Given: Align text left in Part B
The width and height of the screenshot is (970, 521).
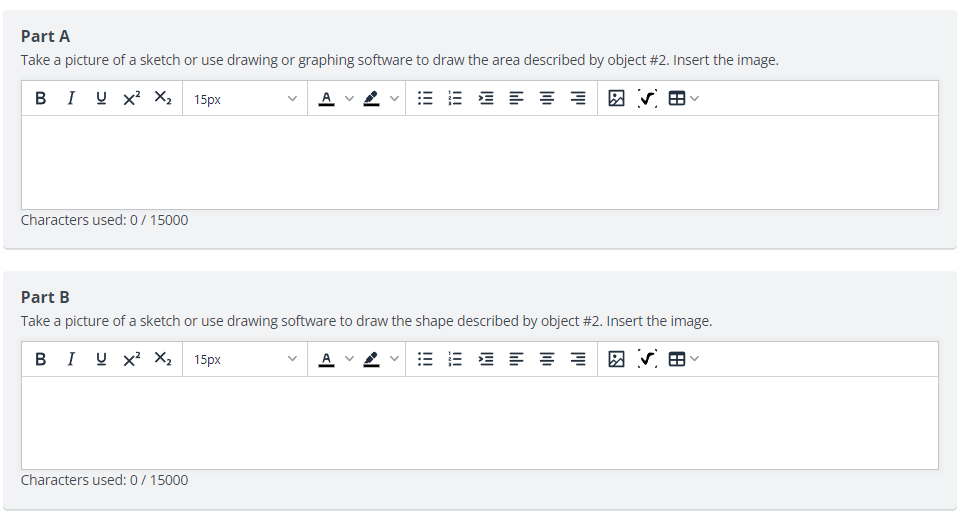Looking at the screenshot, I should [x=517, y=359].
